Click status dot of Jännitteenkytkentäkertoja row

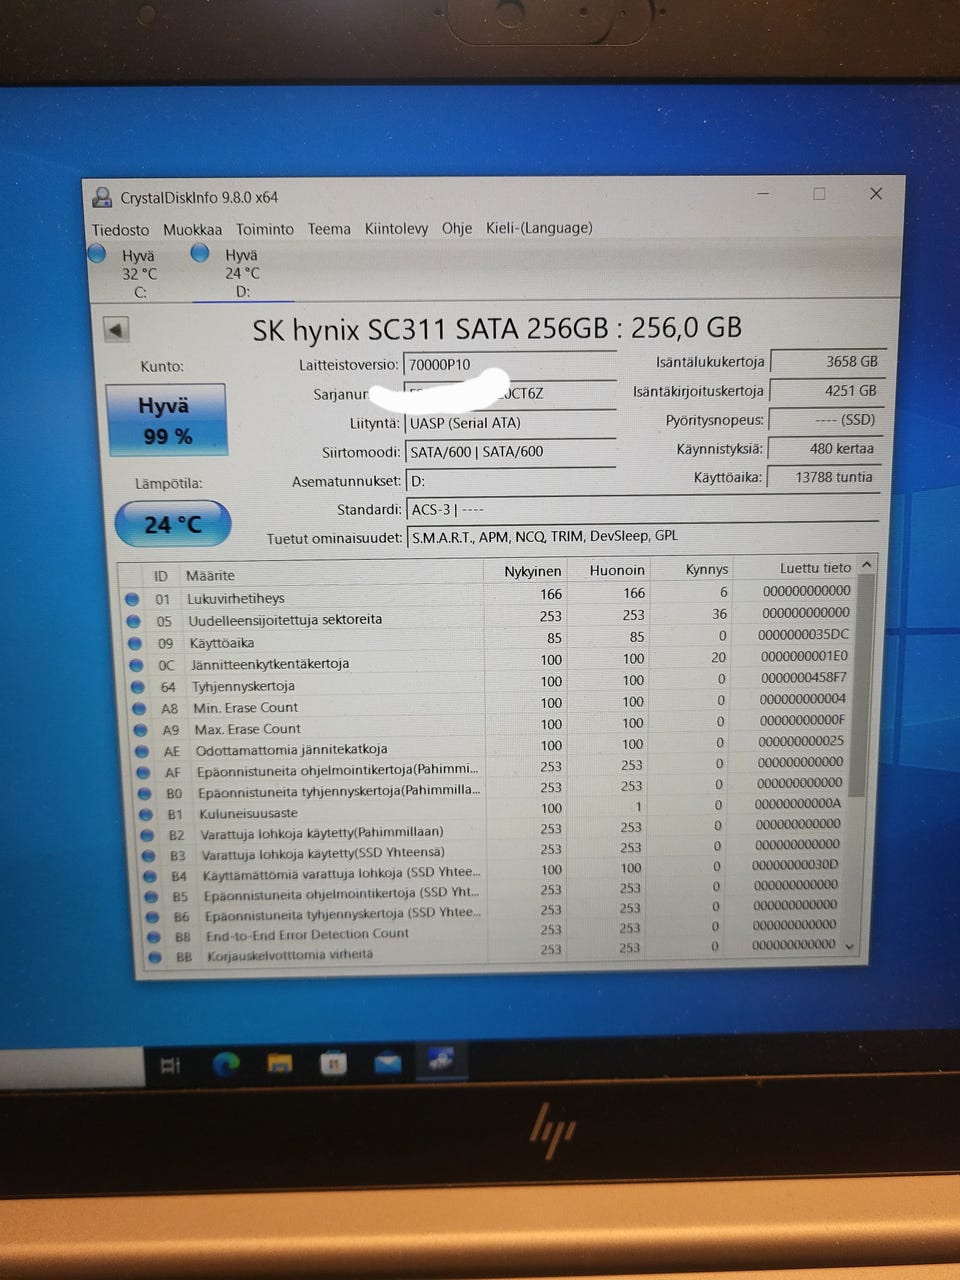[136, 665]
